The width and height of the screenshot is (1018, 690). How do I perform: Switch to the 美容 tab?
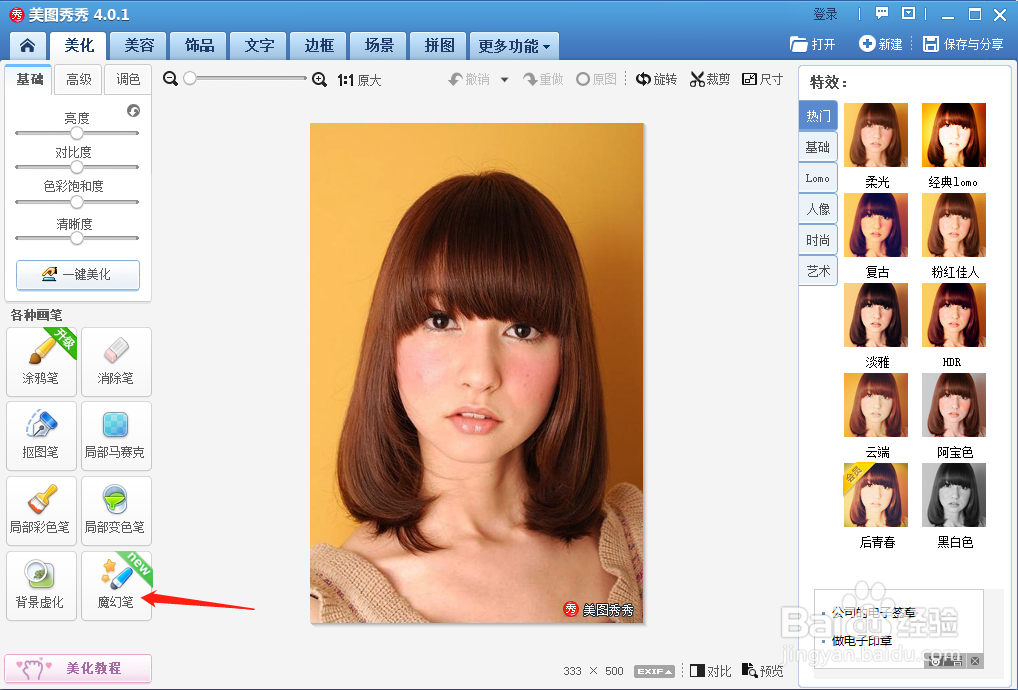pyautogui.click(x=139, y=45)
